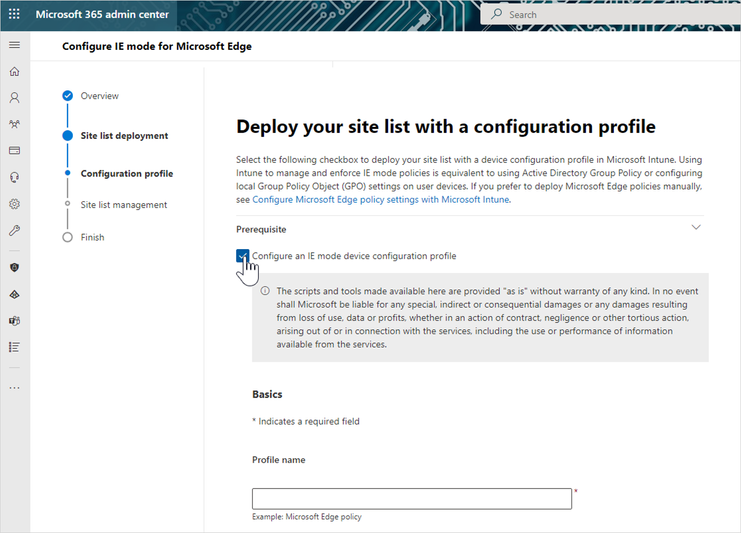
Task: Open the app launcher waffle icon
Action: 14,14
